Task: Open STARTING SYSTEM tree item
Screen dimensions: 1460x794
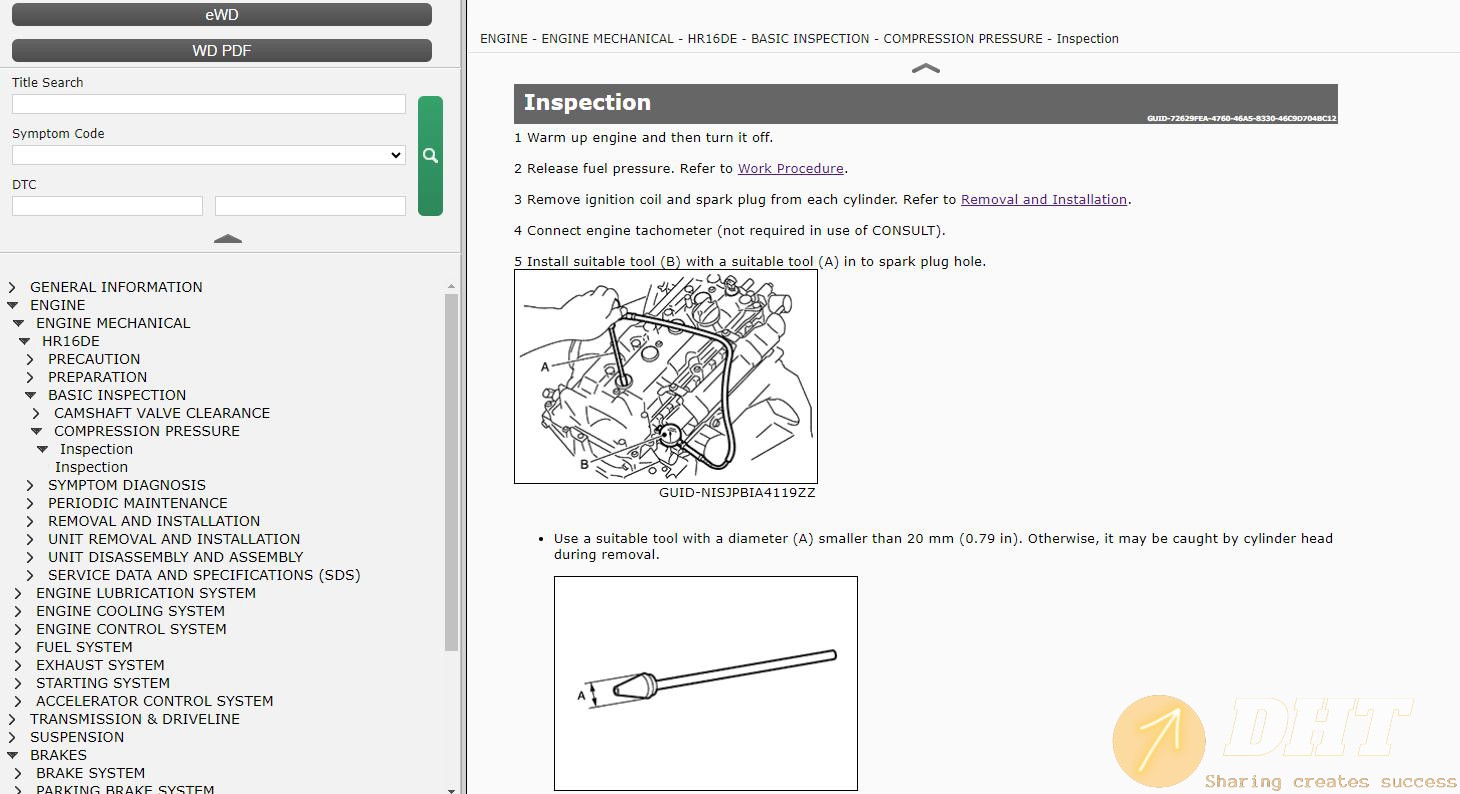Action: click(x=103, y=683)
